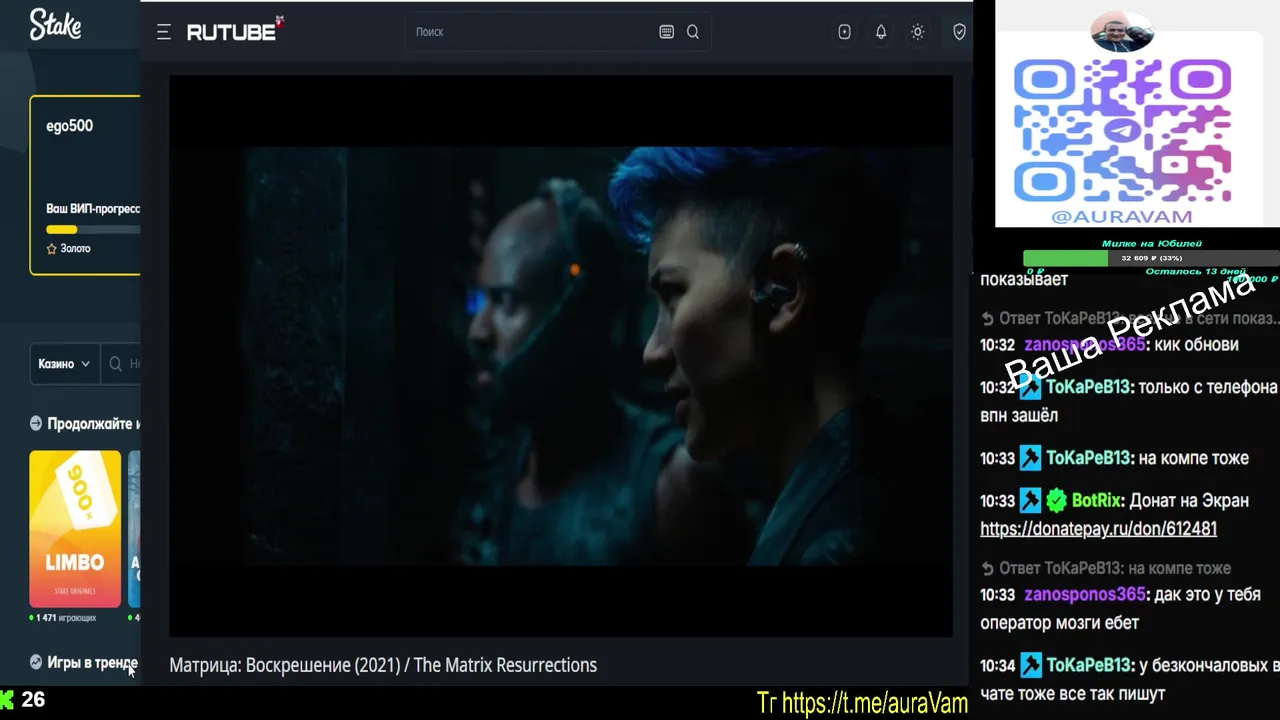Click the @AURAVAM label under the QR code
The height and width of the screenshot is (720, 1280).
point(1122,216)
